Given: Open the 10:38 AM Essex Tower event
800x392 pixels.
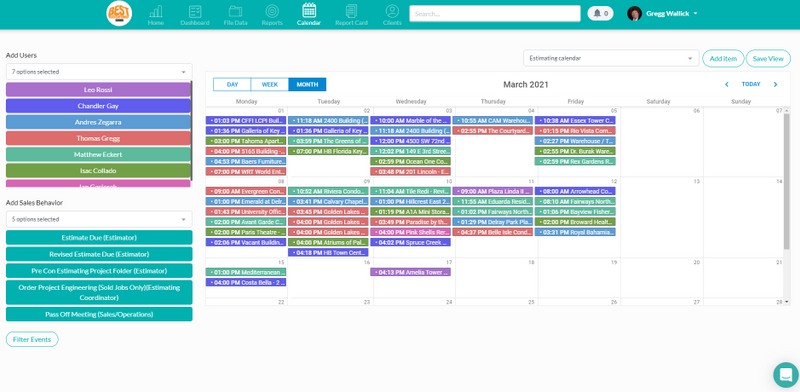Looking at the screenshot, I should tap(576, 120).
